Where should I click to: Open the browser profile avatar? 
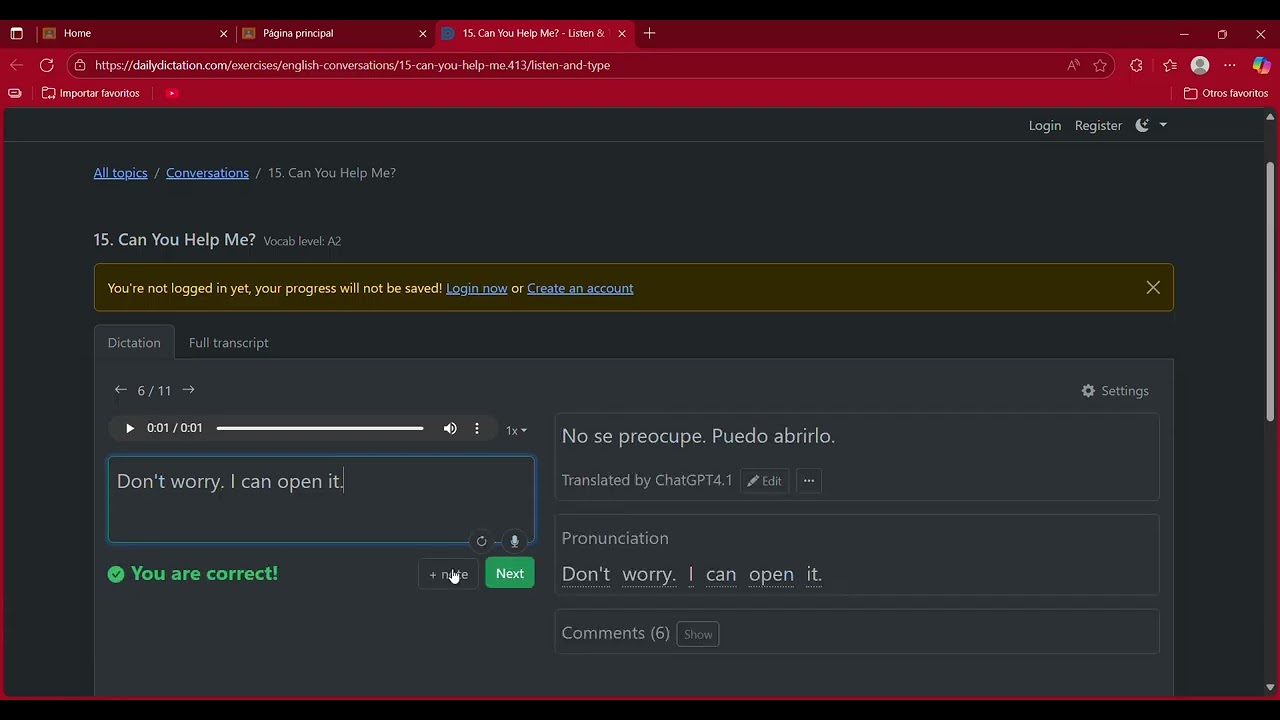[1200, 65]
